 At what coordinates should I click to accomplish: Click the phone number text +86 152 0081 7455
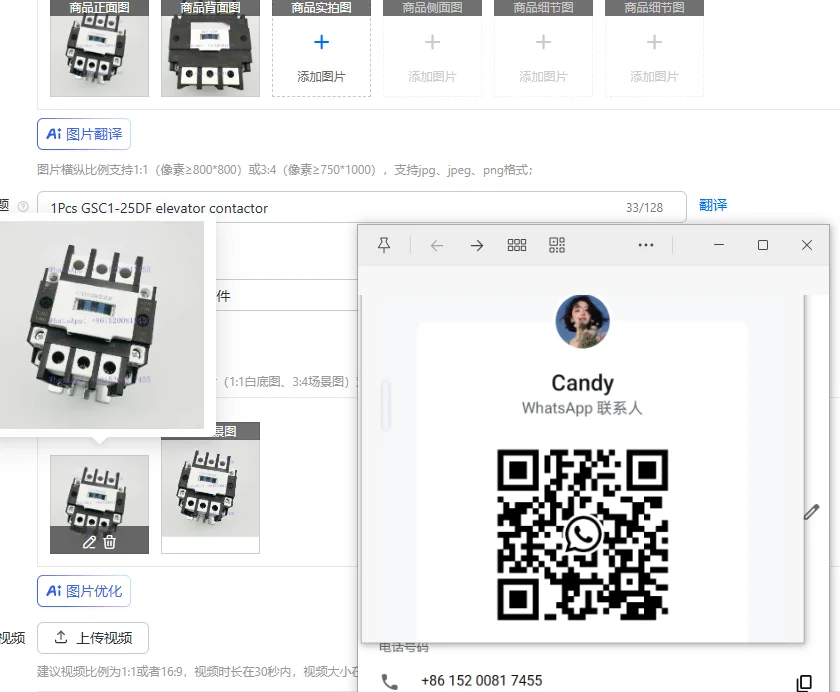(482, 681)
